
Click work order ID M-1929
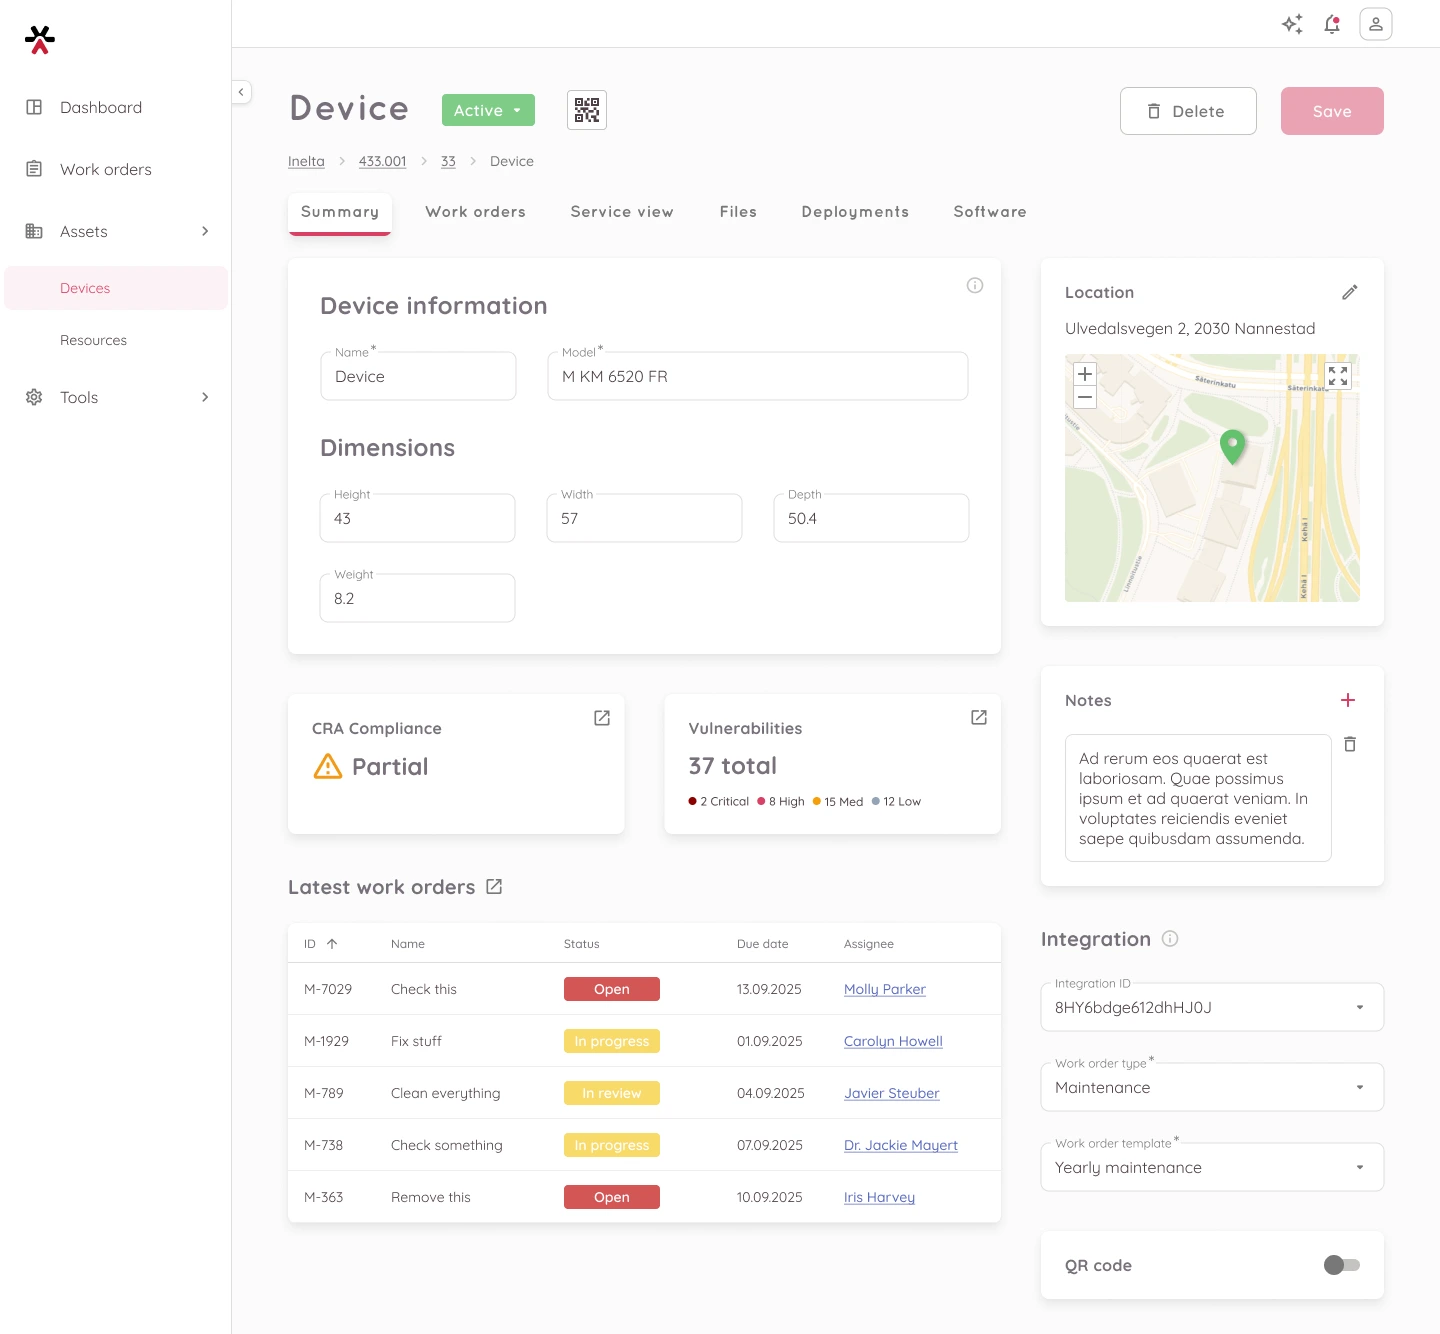(x=326, y=1041)
